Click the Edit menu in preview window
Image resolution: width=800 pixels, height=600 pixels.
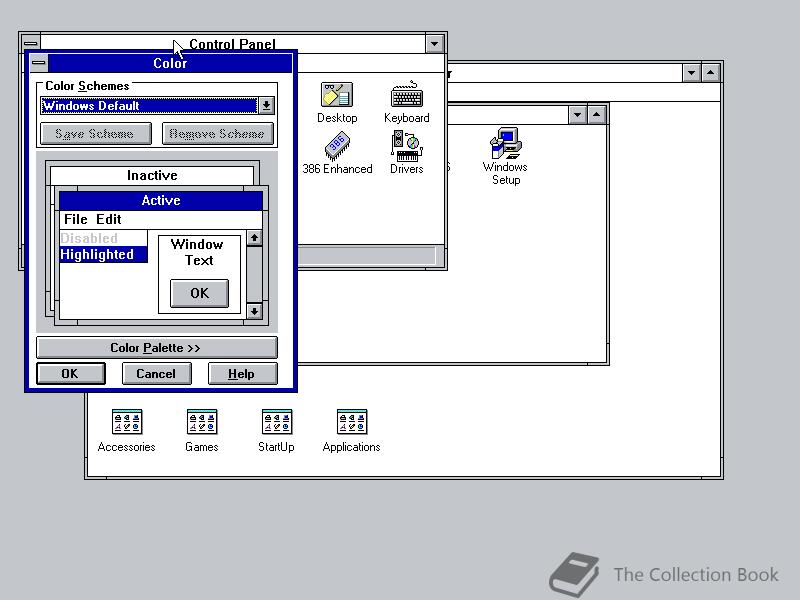click(x=109, y=219)
